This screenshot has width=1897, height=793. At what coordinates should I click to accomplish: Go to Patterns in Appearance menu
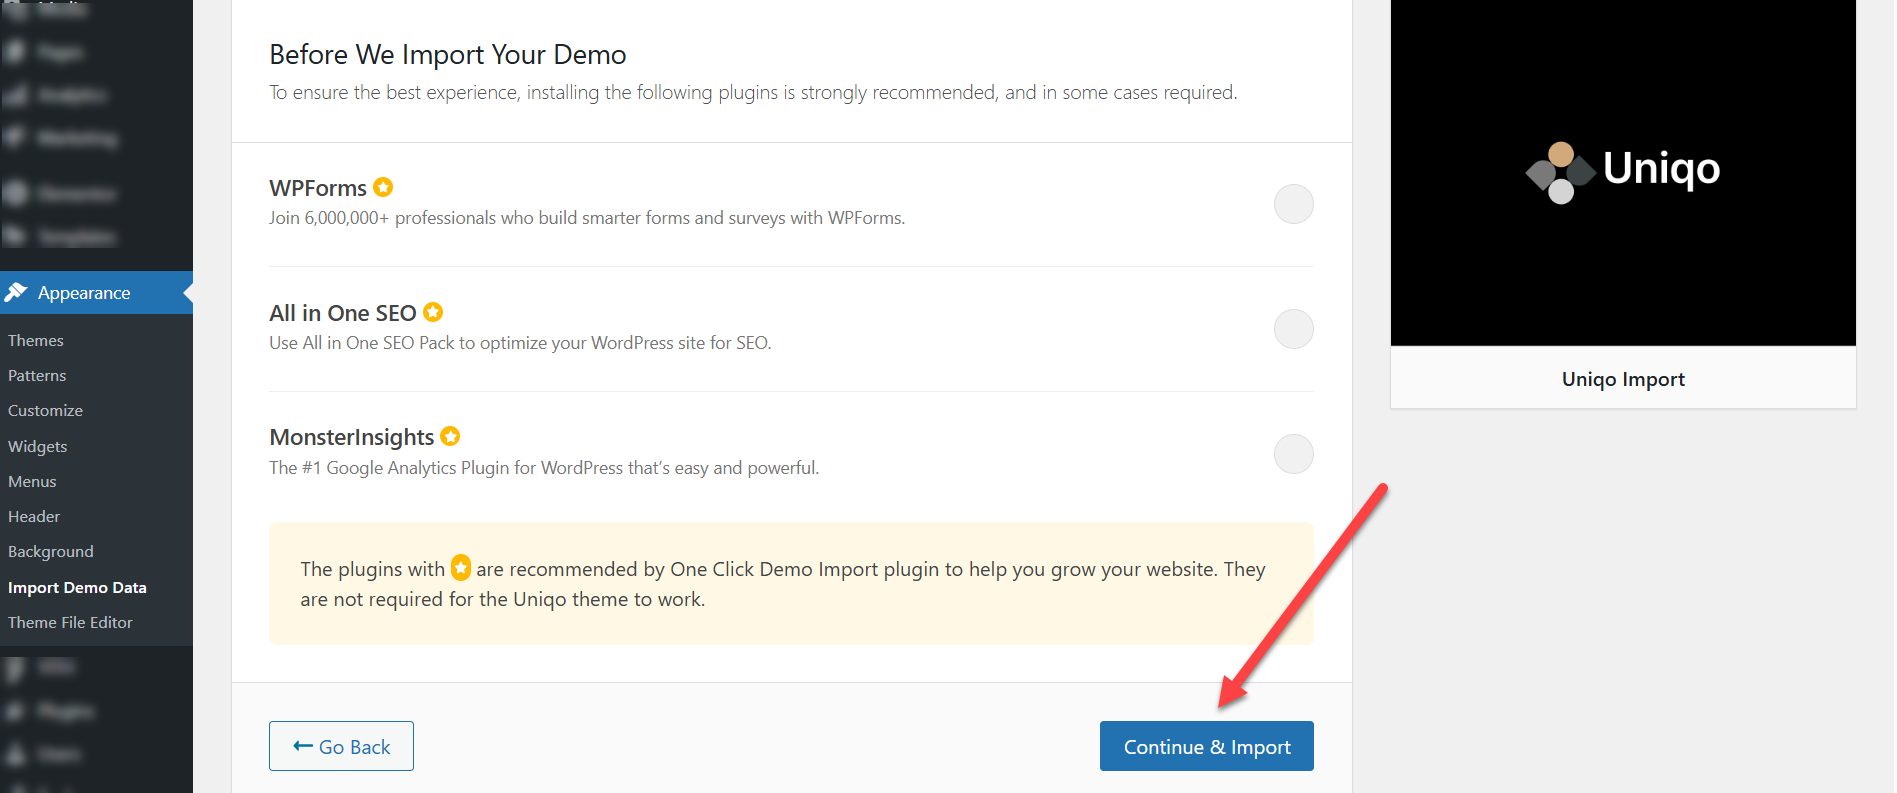(x=37, y=375)
